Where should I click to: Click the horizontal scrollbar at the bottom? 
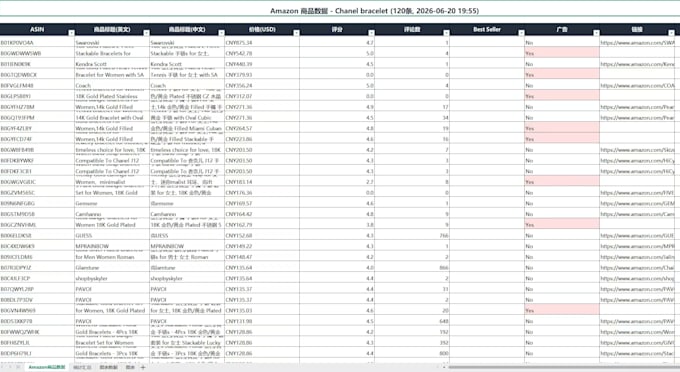click(564, 367)
